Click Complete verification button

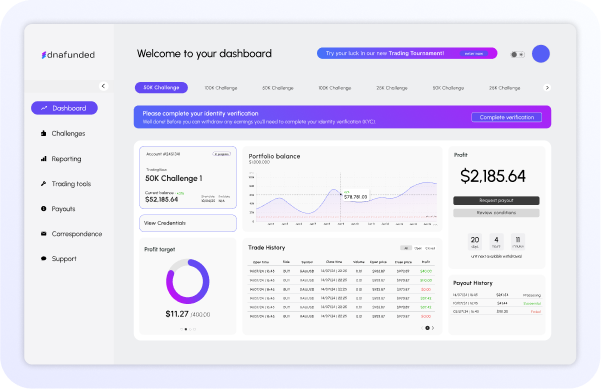tap(506, 117)
